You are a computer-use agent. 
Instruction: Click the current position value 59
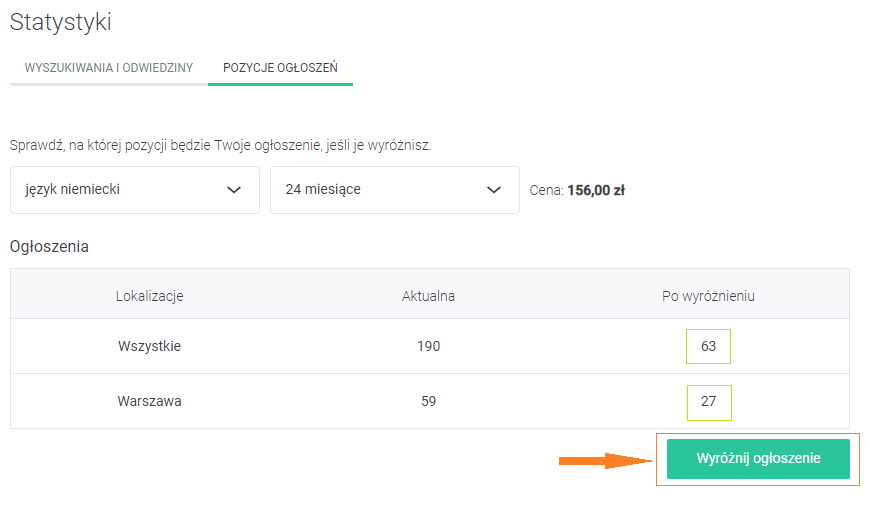[428, 402]
